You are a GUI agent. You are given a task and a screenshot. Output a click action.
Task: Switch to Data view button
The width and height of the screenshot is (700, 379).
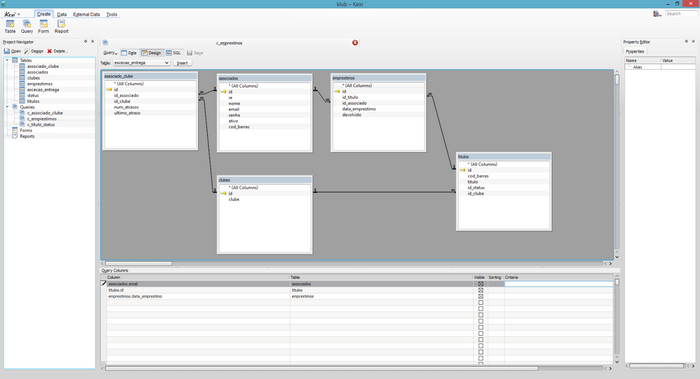[129, 53]
